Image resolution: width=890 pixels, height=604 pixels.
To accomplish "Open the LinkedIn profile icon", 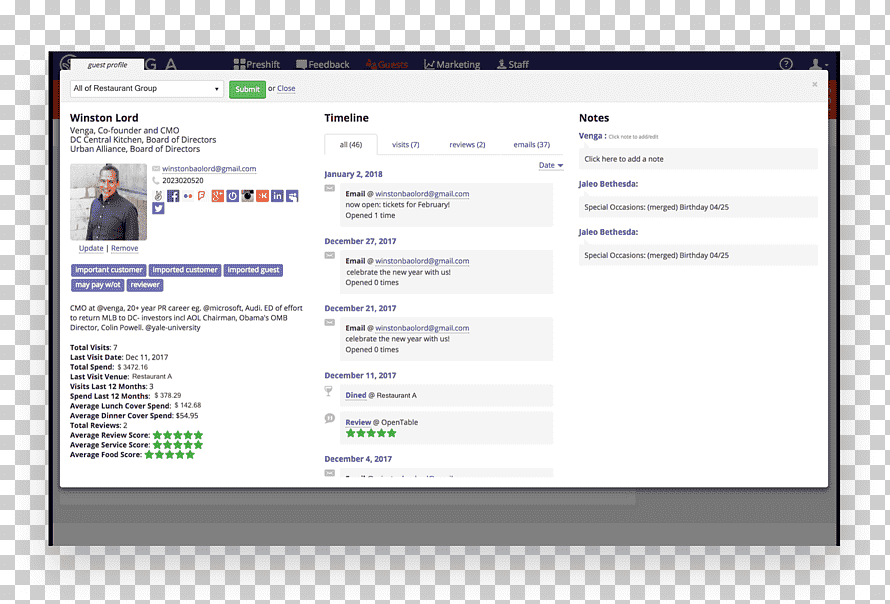I will click(x=277, y=196).
